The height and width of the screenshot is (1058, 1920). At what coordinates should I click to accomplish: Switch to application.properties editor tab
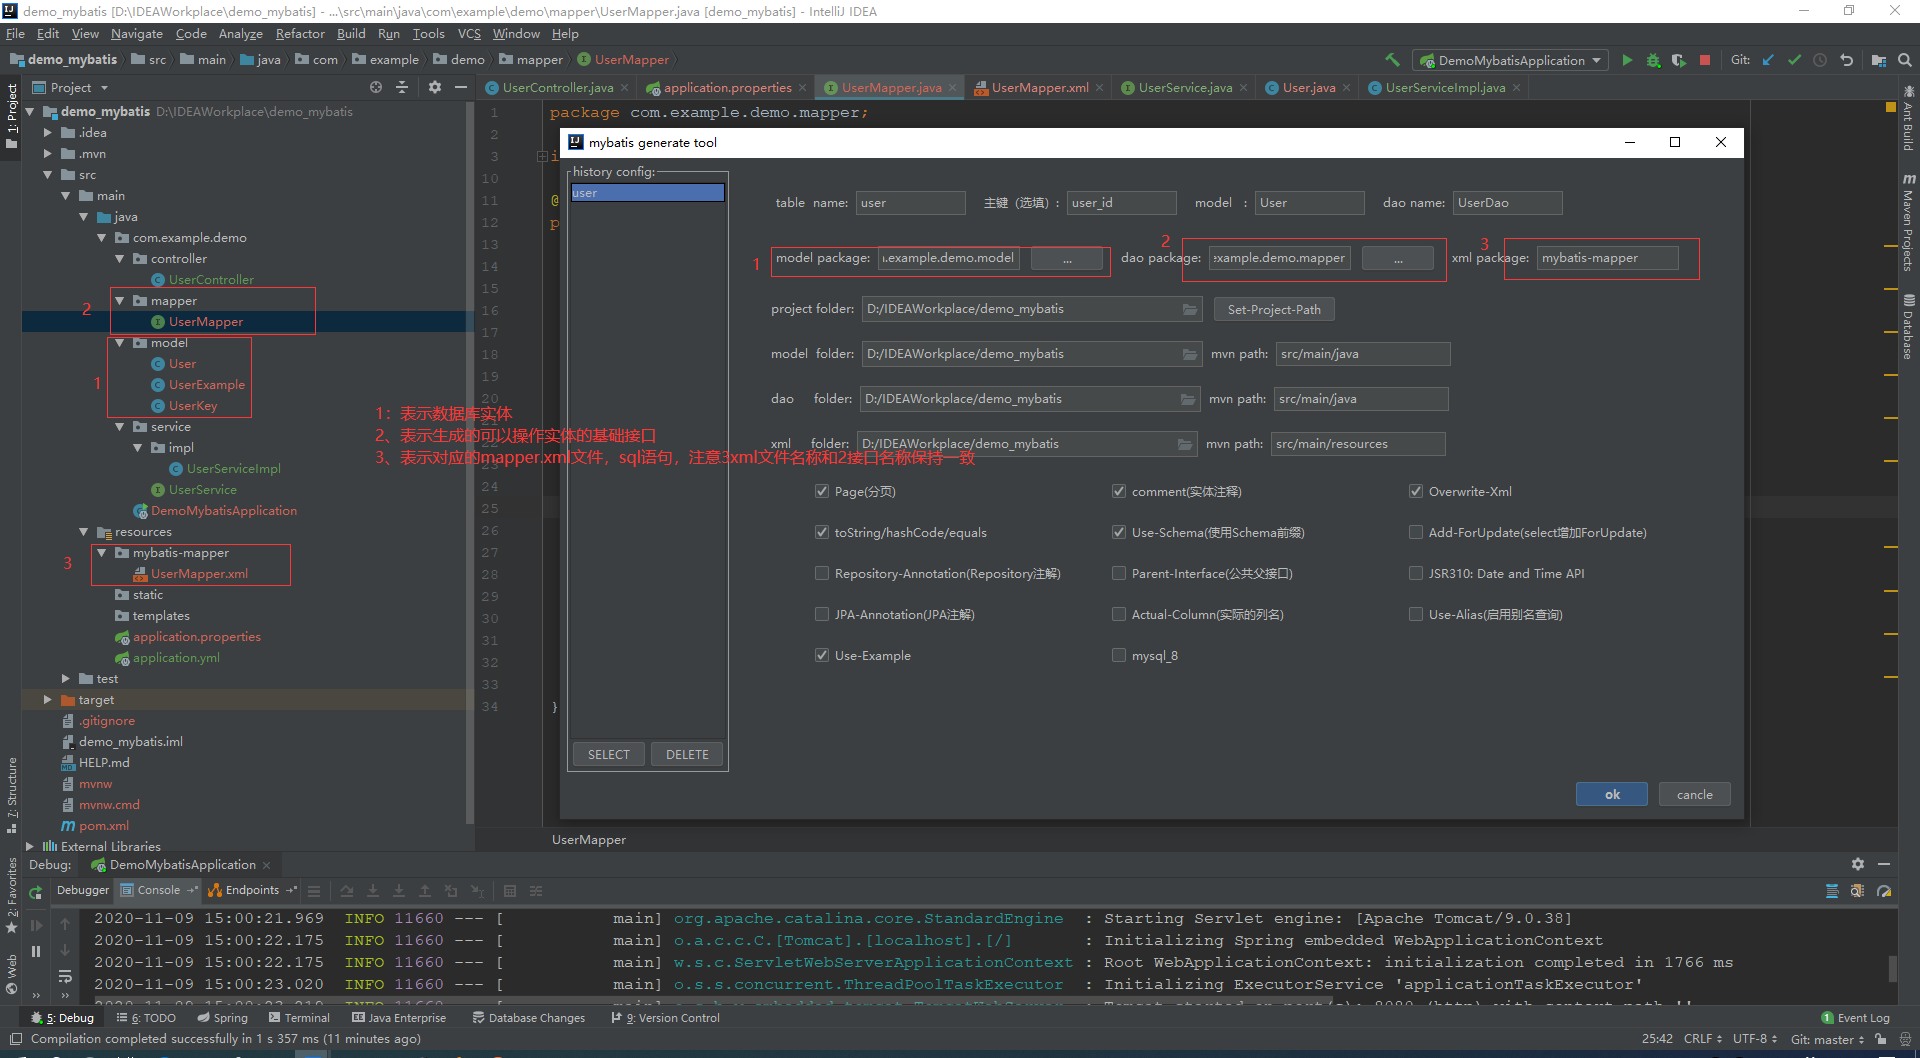point(727,87)
